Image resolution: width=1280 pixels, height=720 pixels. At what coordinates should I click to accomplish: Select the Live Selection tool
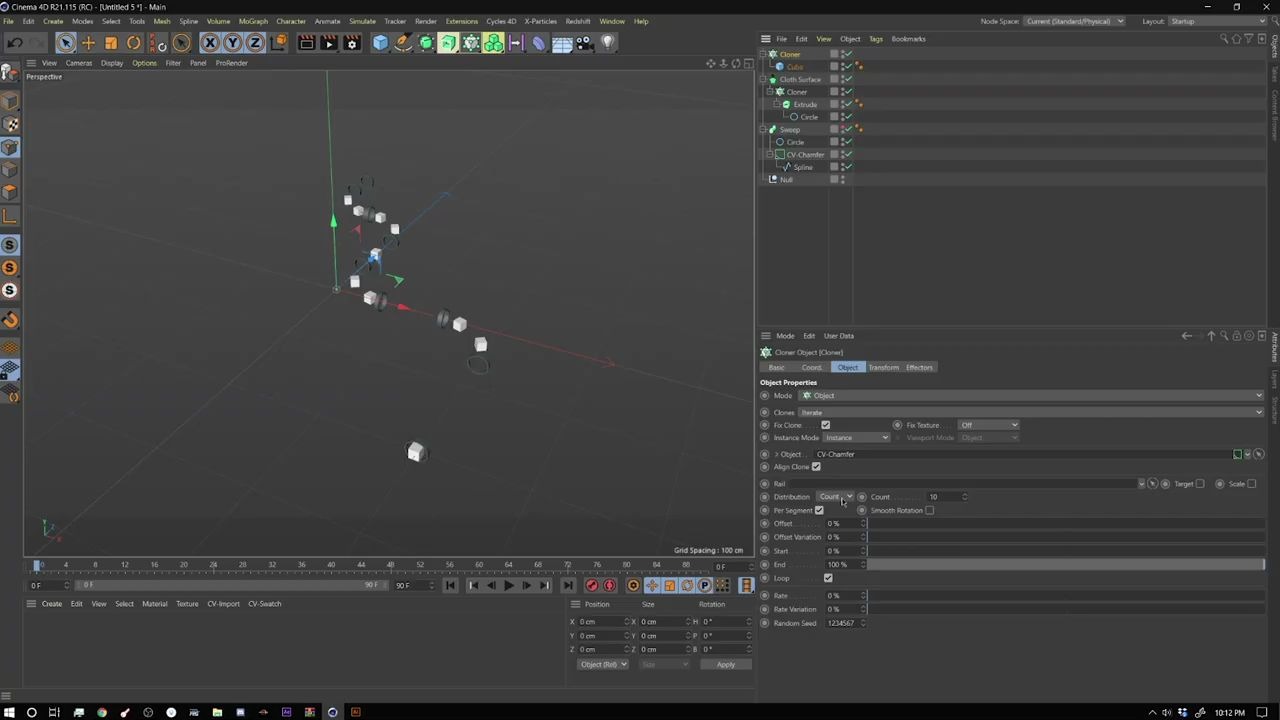click(x=66, y=43)
